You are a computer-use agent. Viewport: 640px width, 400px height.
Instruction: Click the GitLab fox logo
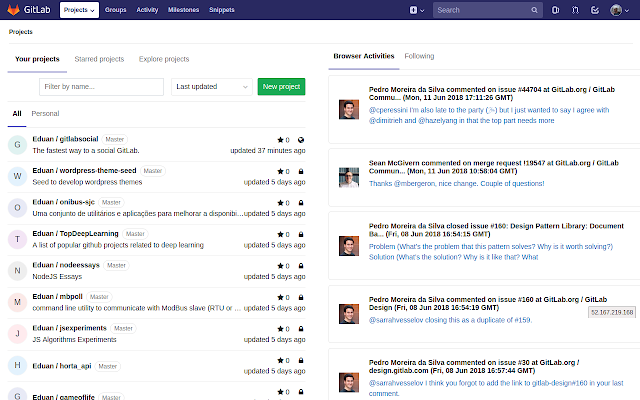(13, 10)
